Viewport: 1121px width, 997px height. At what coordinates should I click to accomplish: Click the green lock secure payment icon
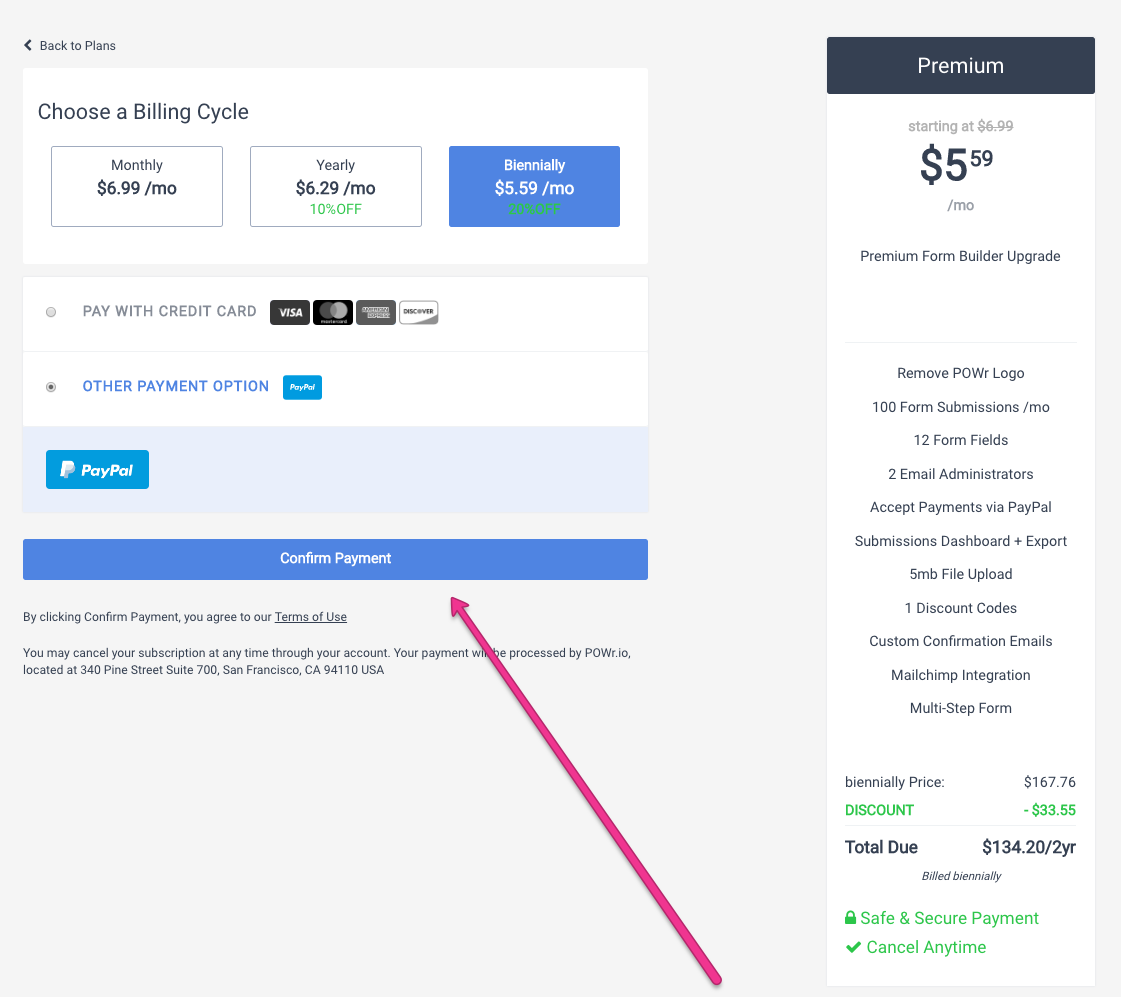[850, 918]
